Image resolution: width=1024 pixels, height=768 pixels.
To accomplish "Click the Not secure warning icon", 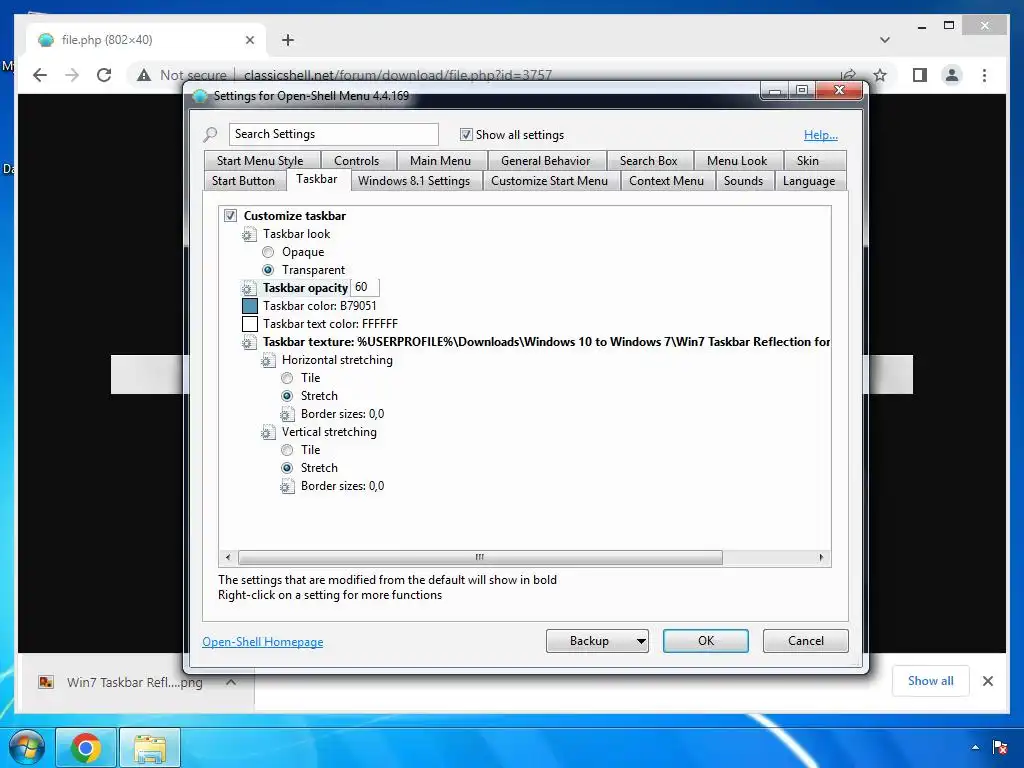I will 144,75.
